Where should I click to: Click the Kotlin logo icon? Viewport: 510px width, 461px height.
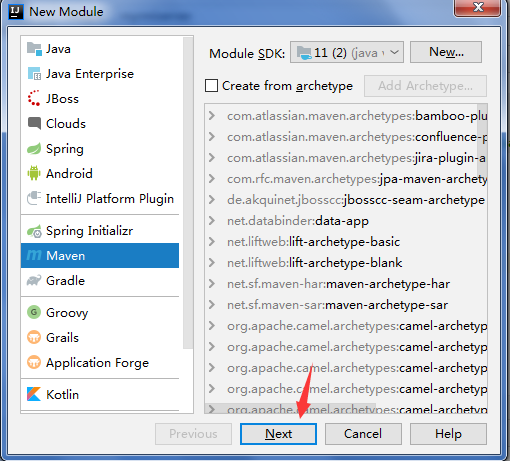34,394
